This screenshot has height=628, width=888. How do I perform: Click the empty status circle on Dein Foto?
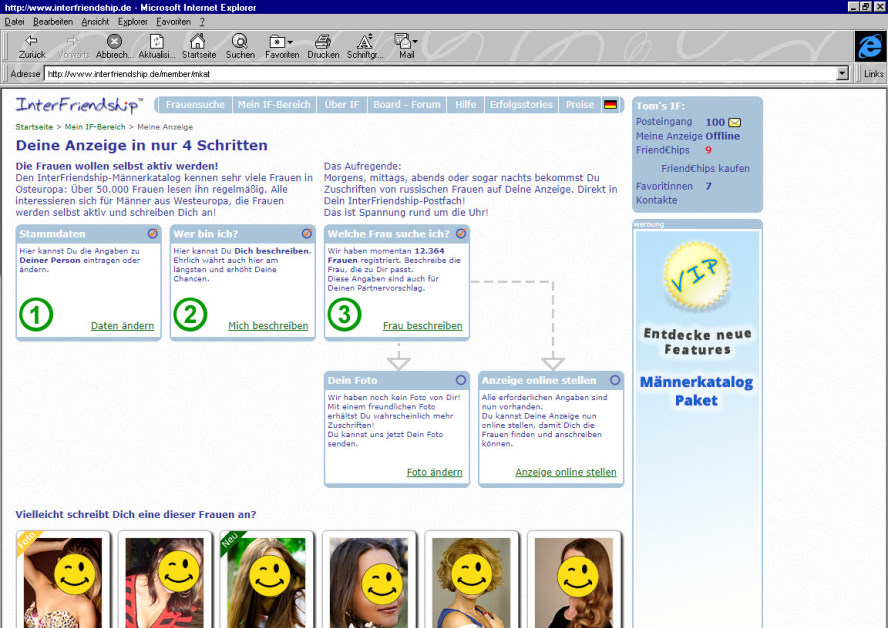[461, 380]
